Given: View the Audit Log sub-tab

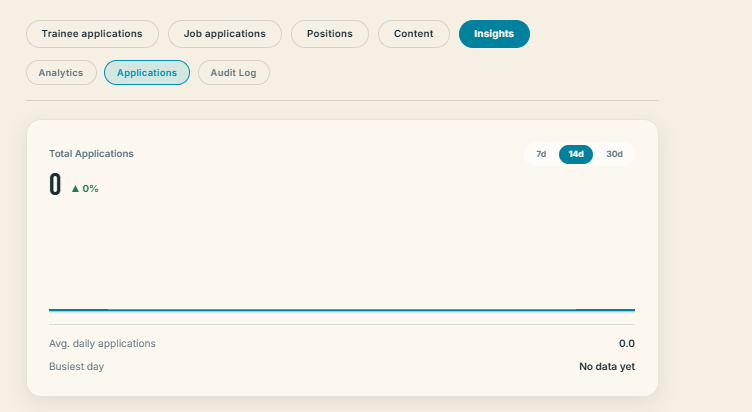Looking at the screenshot, I should pos(234,73).
